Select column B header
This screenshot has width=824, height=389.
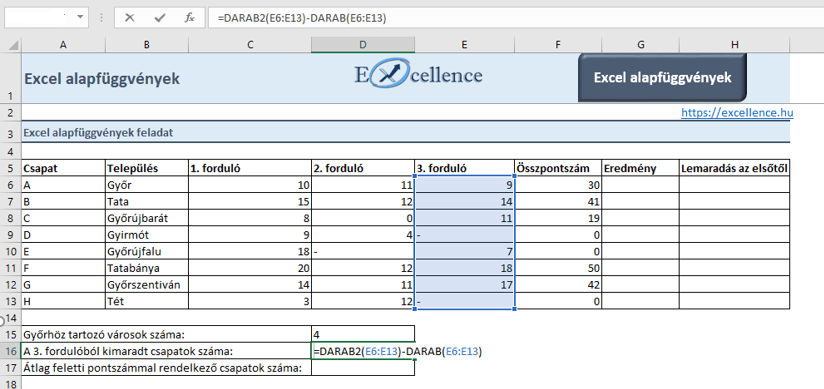coord(147,45)
